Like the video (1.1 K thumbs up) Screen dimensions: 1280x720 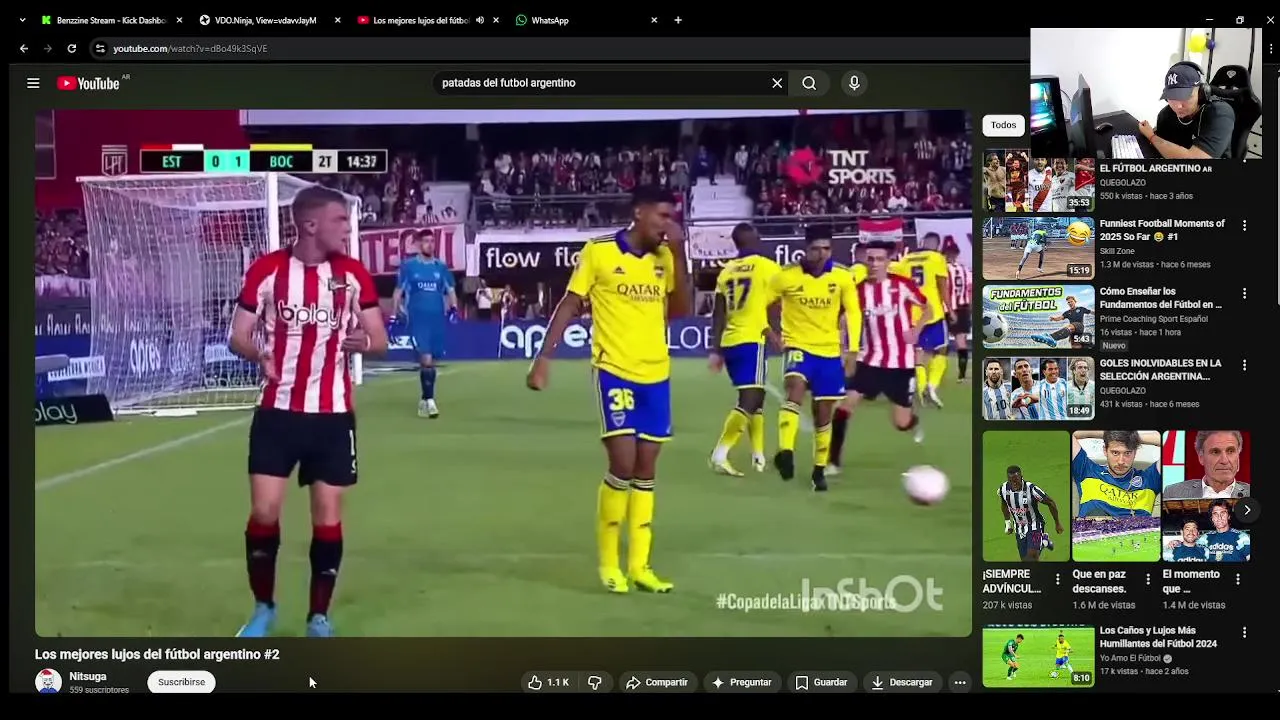click(548, 682)
